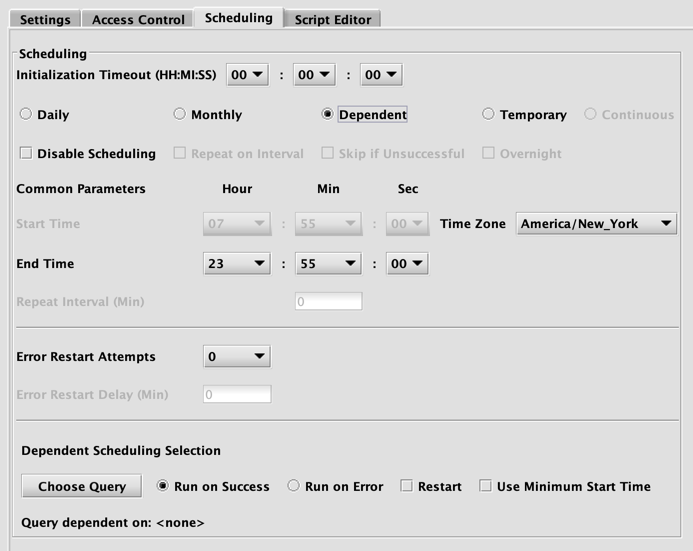Open the Initialization Timeout seconds dropdown
This screenshot has height=551, width=693.
pos(381,75)
